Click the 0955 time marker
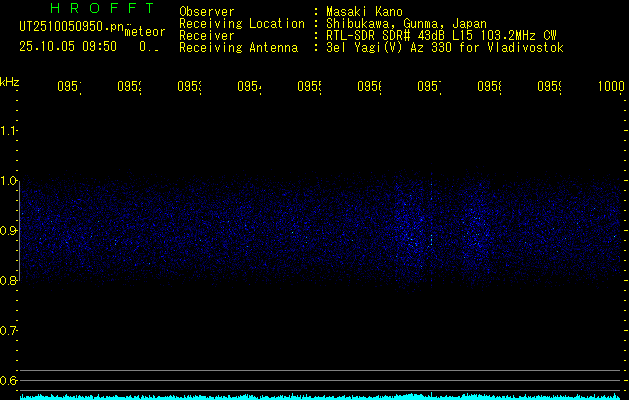Viewport: 629px width, 400px height. coord(309,86)
